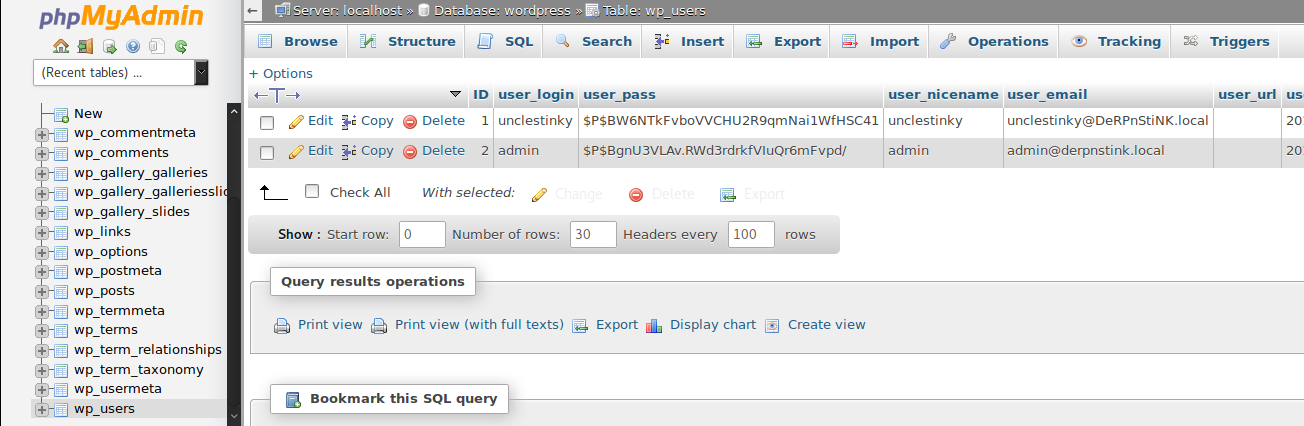Viewport: 1304px width, 426px height.
Task: Go to phpMyAdmin Home icon
Action: click(61, 46)
